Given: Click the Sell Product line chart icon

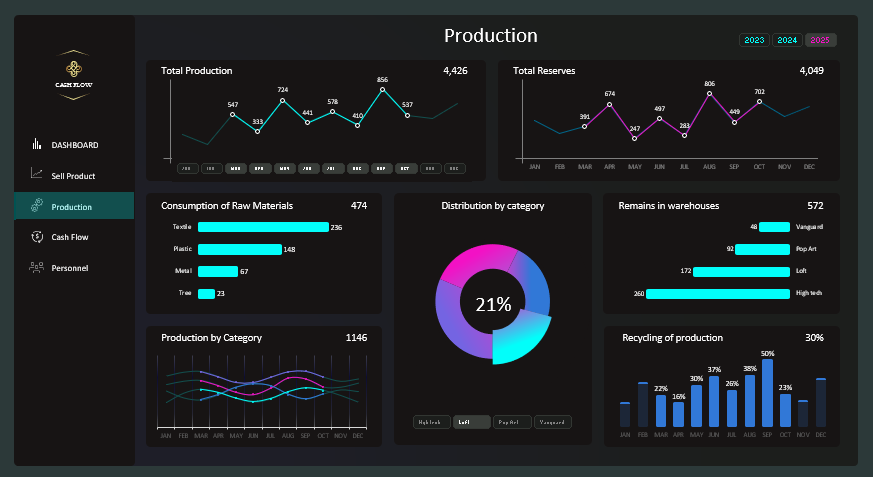Looking at the screenshot, I should point(36,175).
